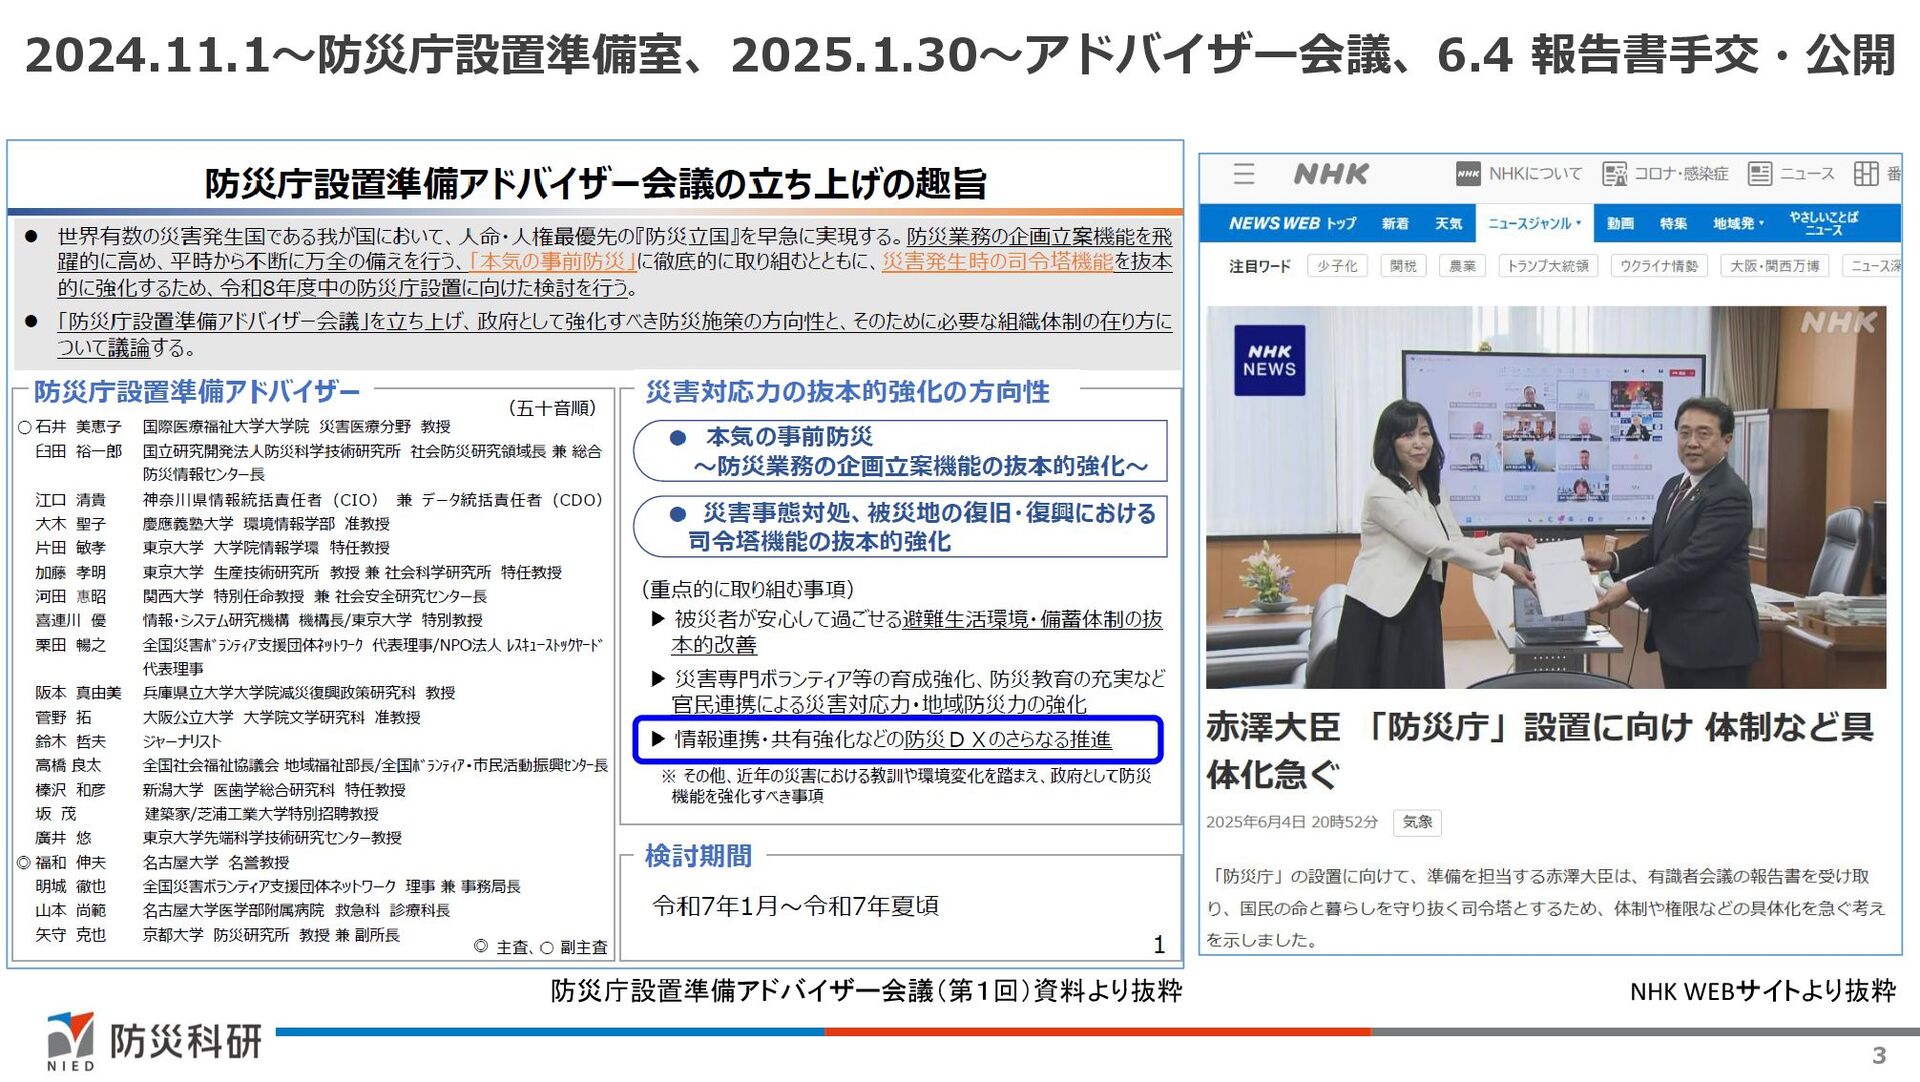Click the news photo of report handover

1545,497
